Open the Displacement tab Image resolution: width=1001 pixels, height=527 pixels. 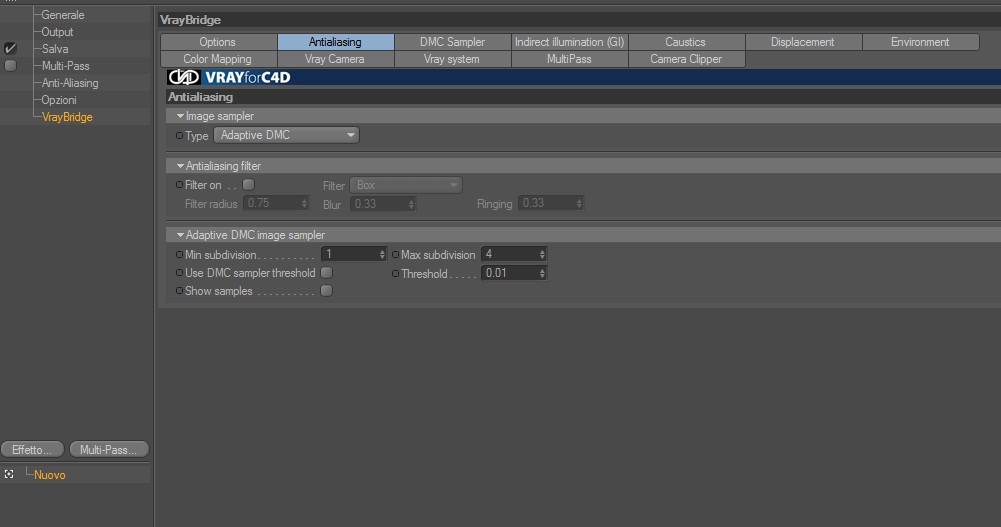click(802, 42)
